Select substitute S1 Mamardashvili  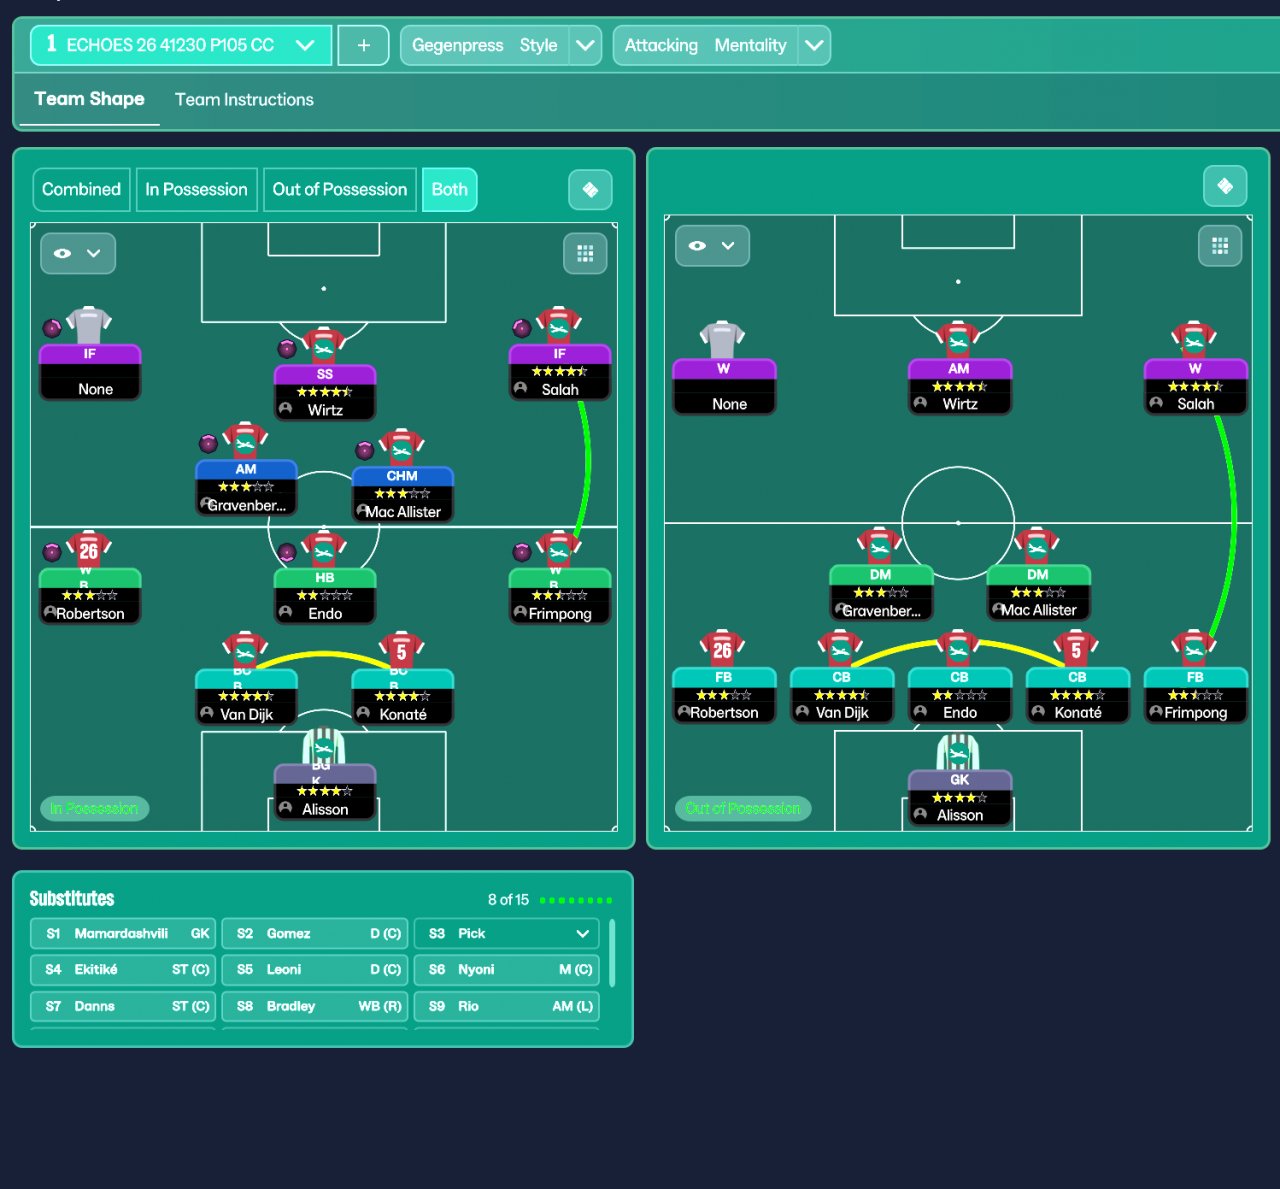(123, 934)
